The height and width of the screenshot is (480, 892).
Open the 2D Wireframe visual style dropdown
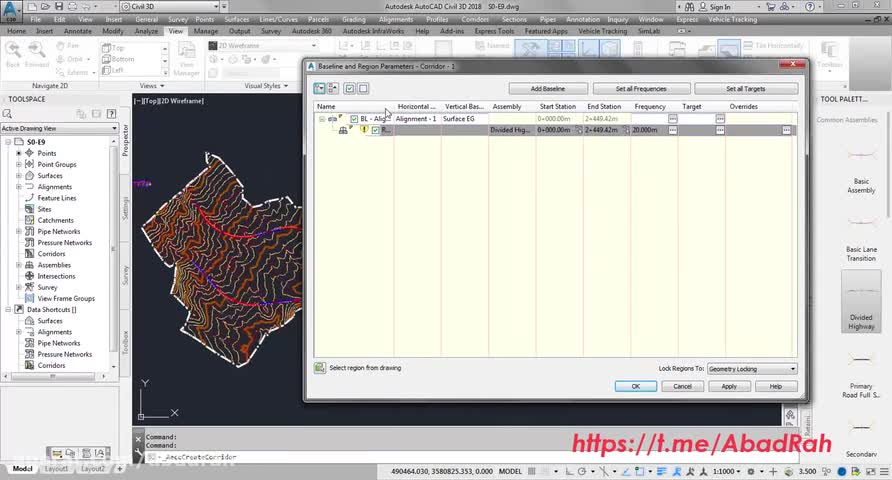click(263, 45)
